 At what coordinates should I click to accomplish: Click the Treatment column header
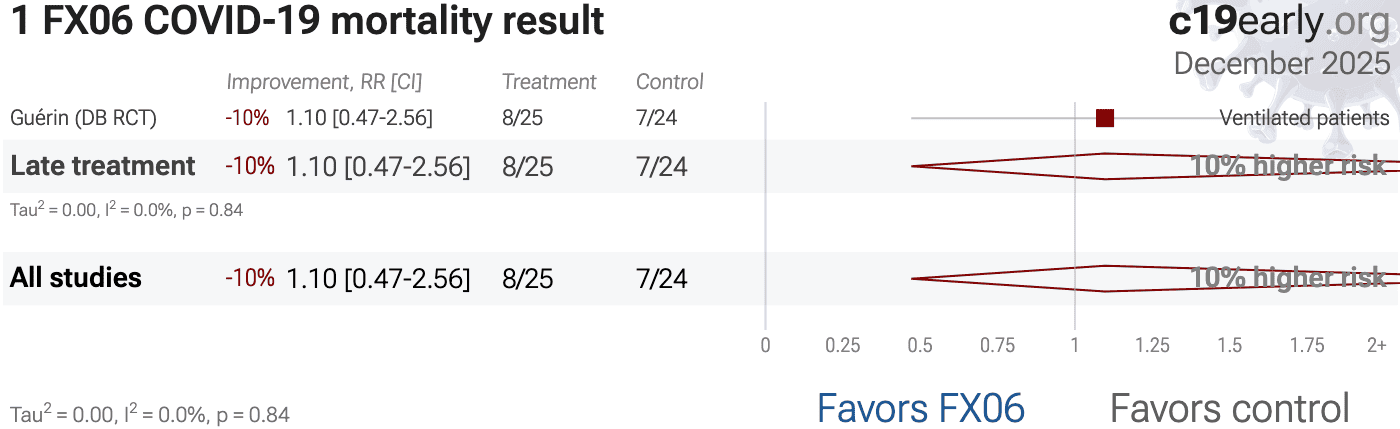point(549,82)
